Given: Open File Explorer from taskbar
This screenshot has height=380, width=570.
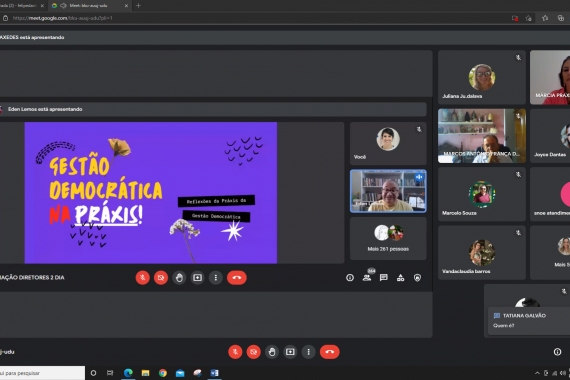Looking at the screenshot, I should tap(145, 373).
